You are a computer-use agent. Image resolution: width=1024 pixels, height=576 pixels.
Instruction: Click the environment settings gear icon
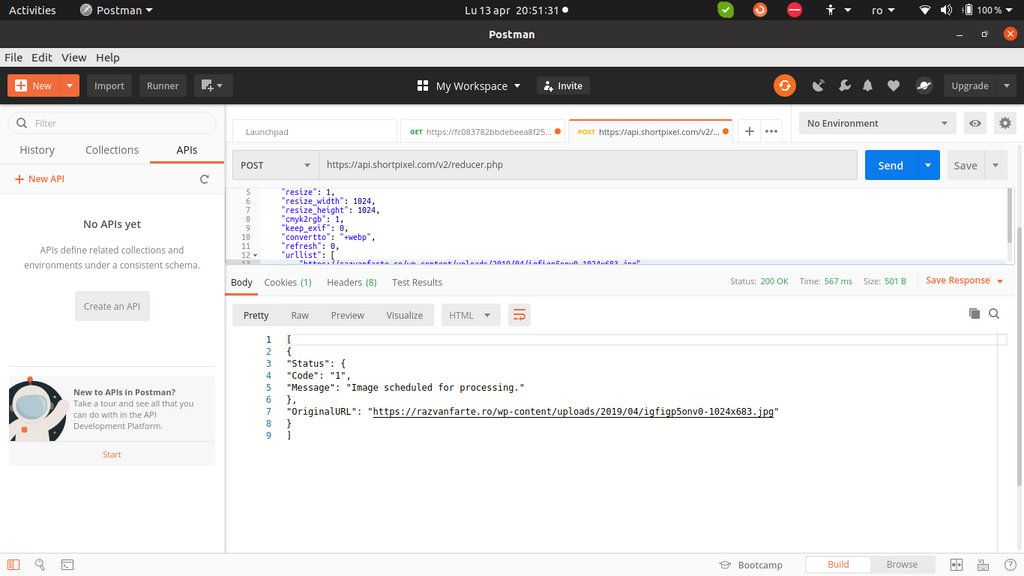pos(1004,123)
